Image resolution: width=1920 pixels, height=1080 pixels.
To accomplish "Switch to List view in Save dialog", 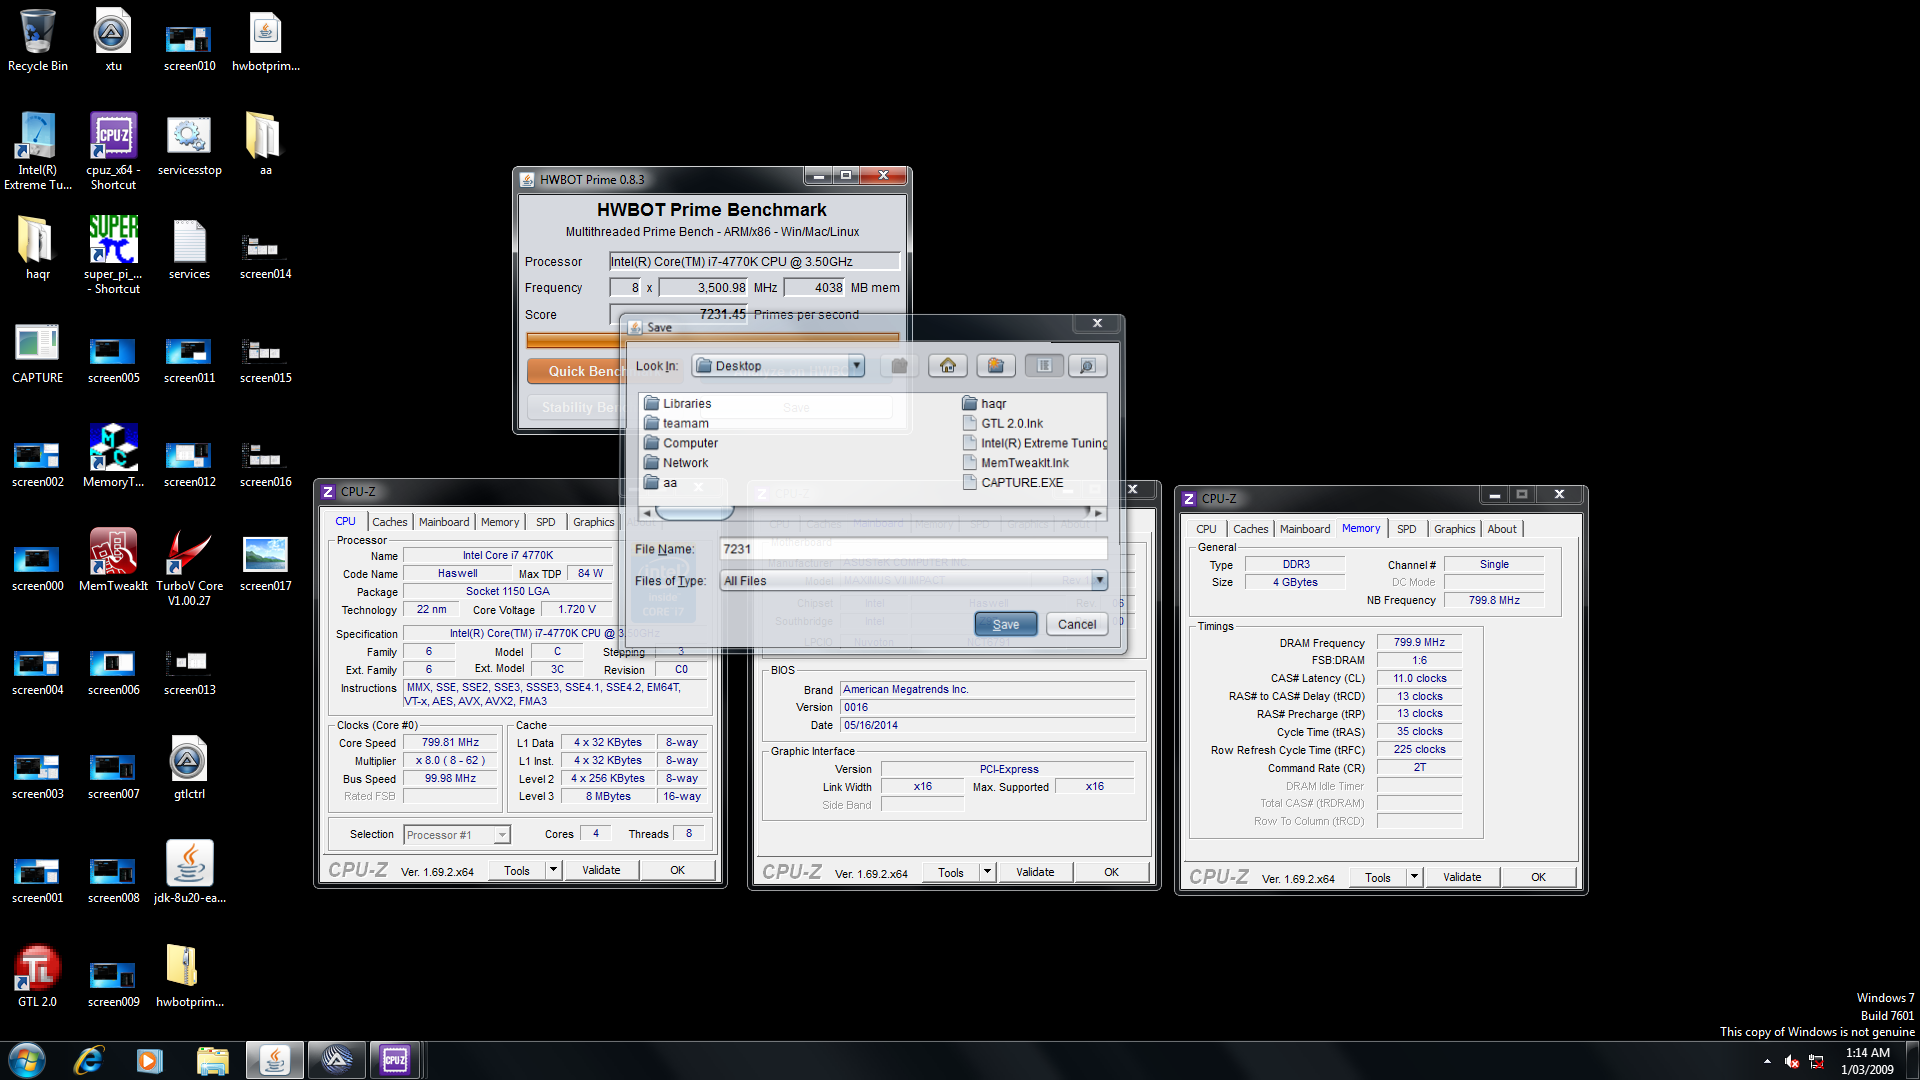I will click(x=1044, y=366).
